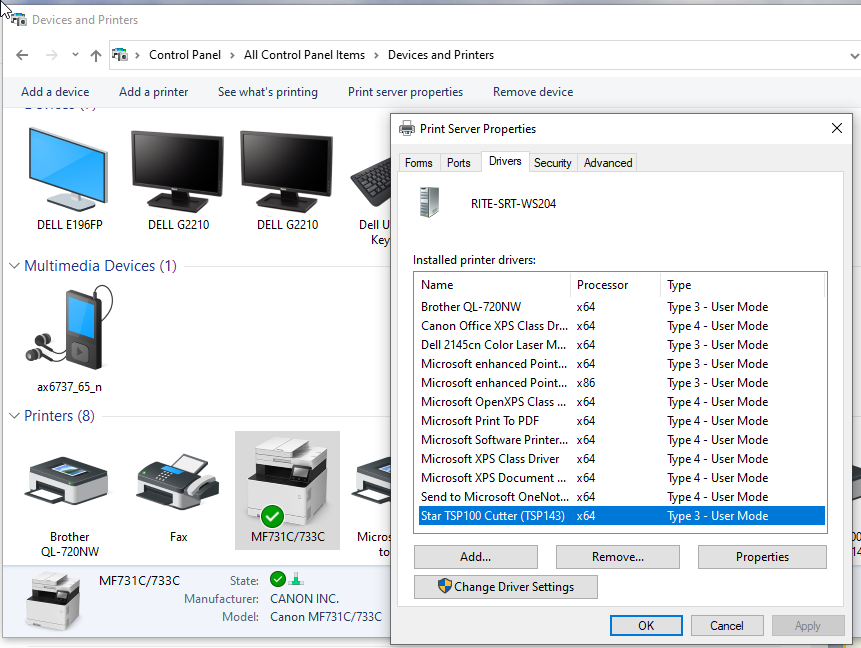Sort drivers by Type column header

pos(742,285)
